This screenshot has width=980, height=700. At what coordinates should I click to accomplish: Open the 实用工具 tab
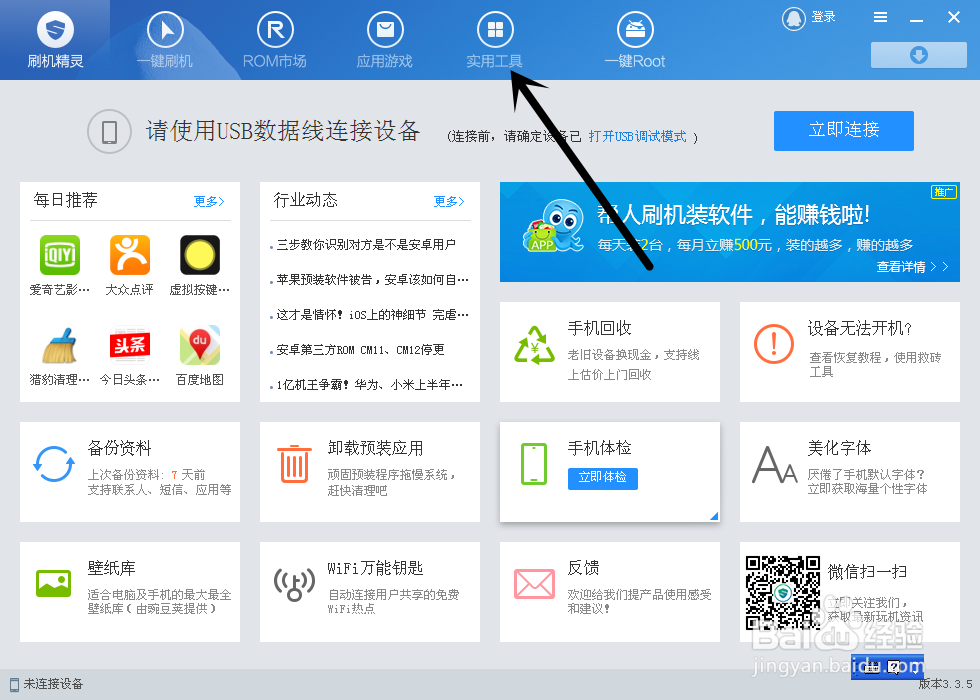495,40
